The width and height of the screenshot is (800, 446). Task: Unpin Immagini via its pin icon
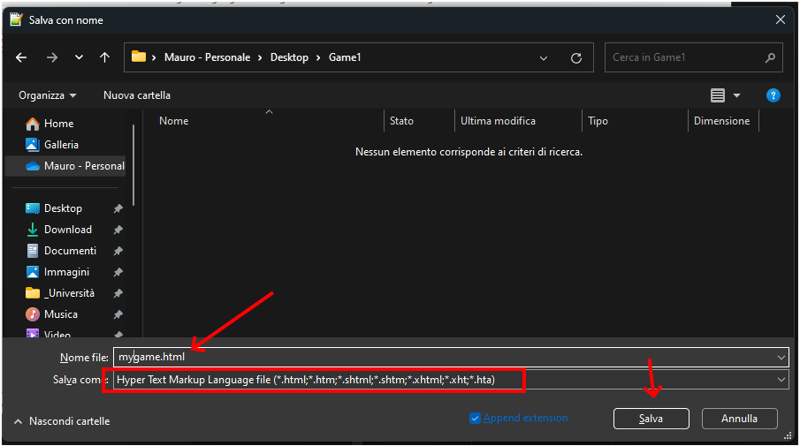(x=118, y=272)
